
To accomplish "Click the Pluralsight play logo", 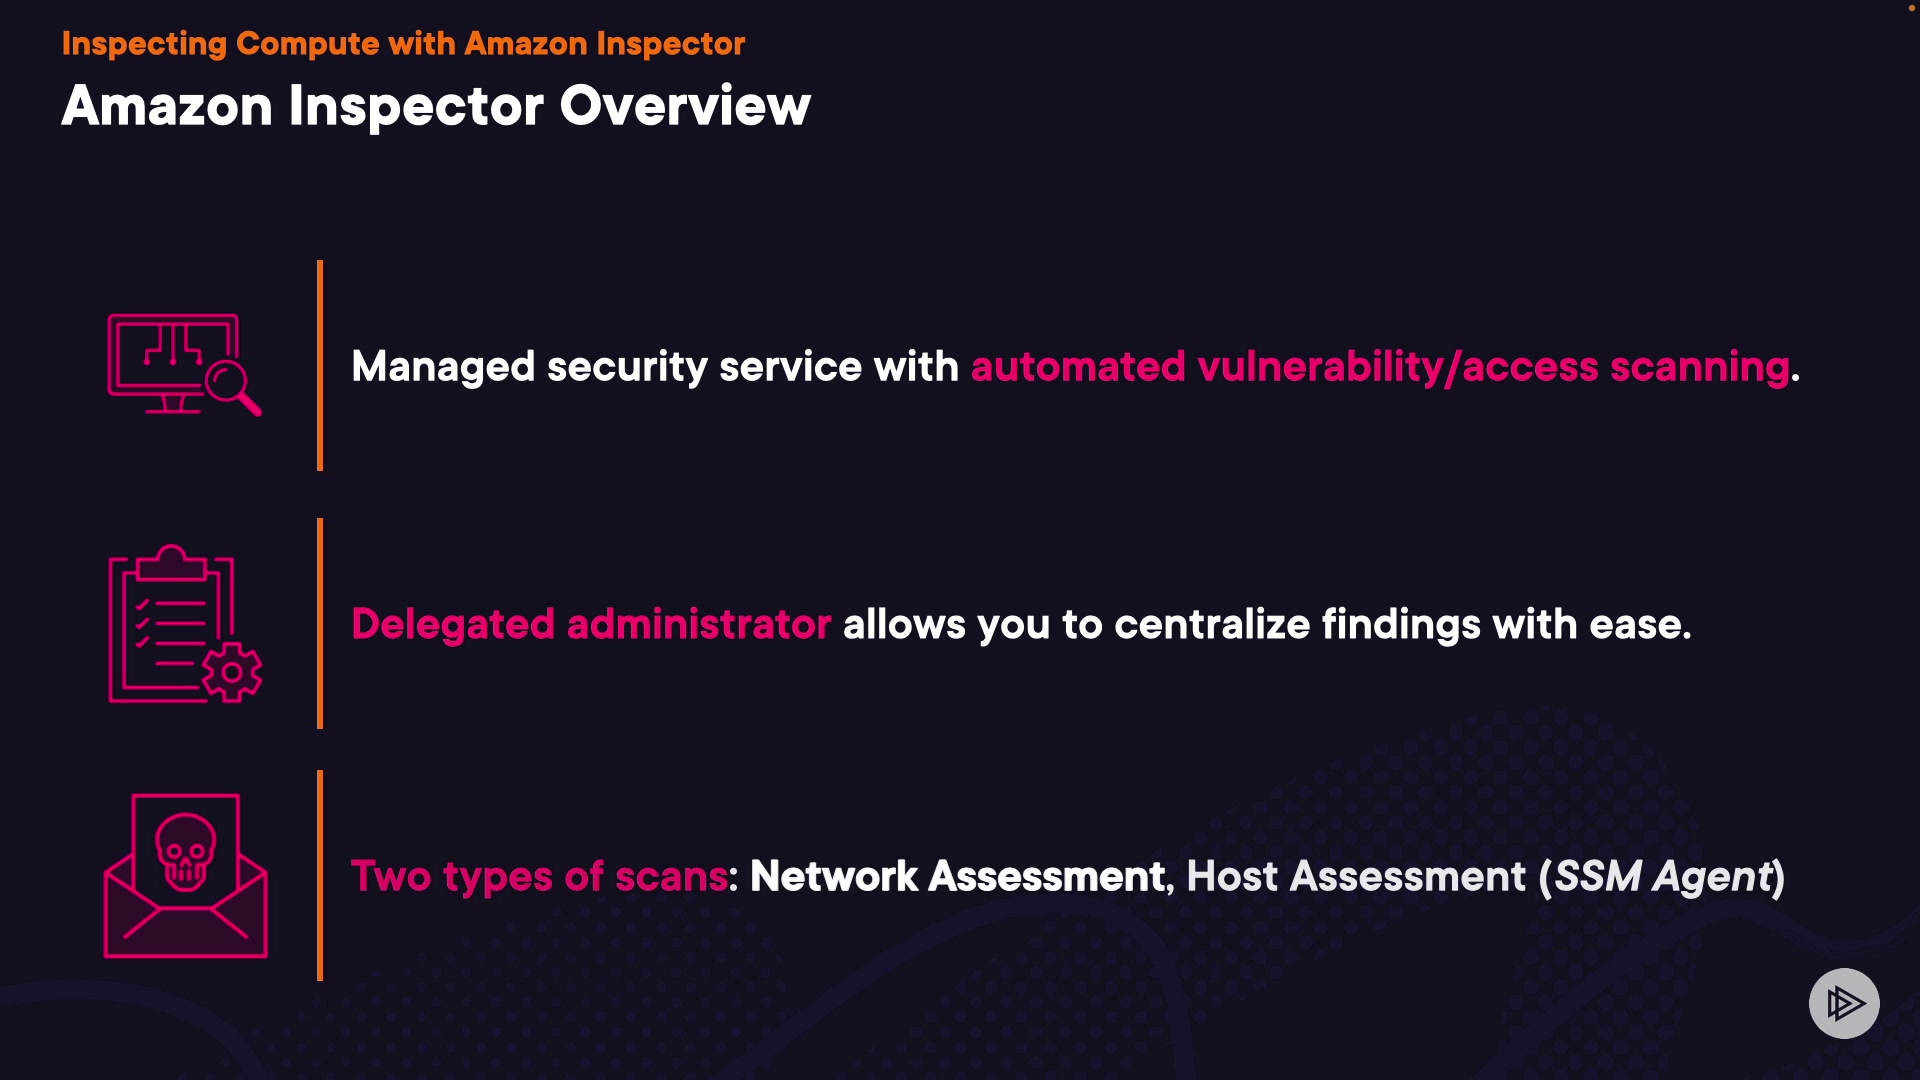I will pos(1844,1003).
